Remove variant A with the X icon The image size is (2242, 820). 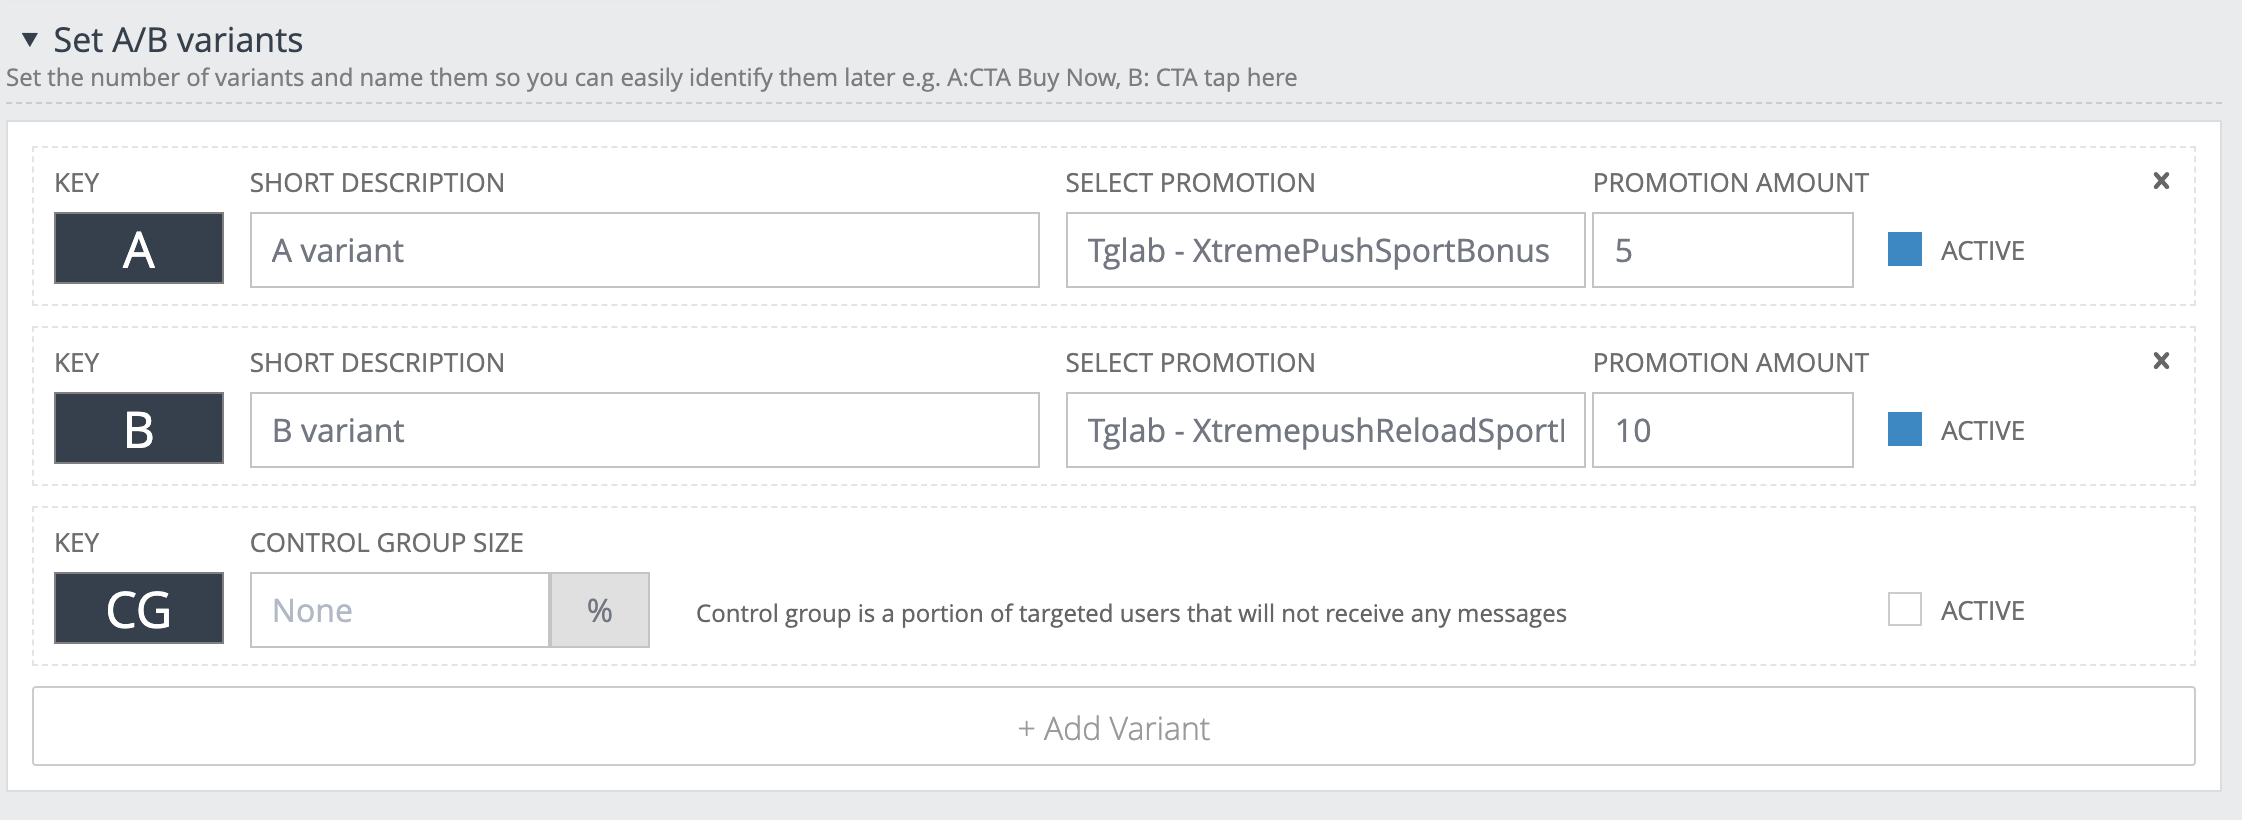pyautogui.click(x=2161, y=181)
